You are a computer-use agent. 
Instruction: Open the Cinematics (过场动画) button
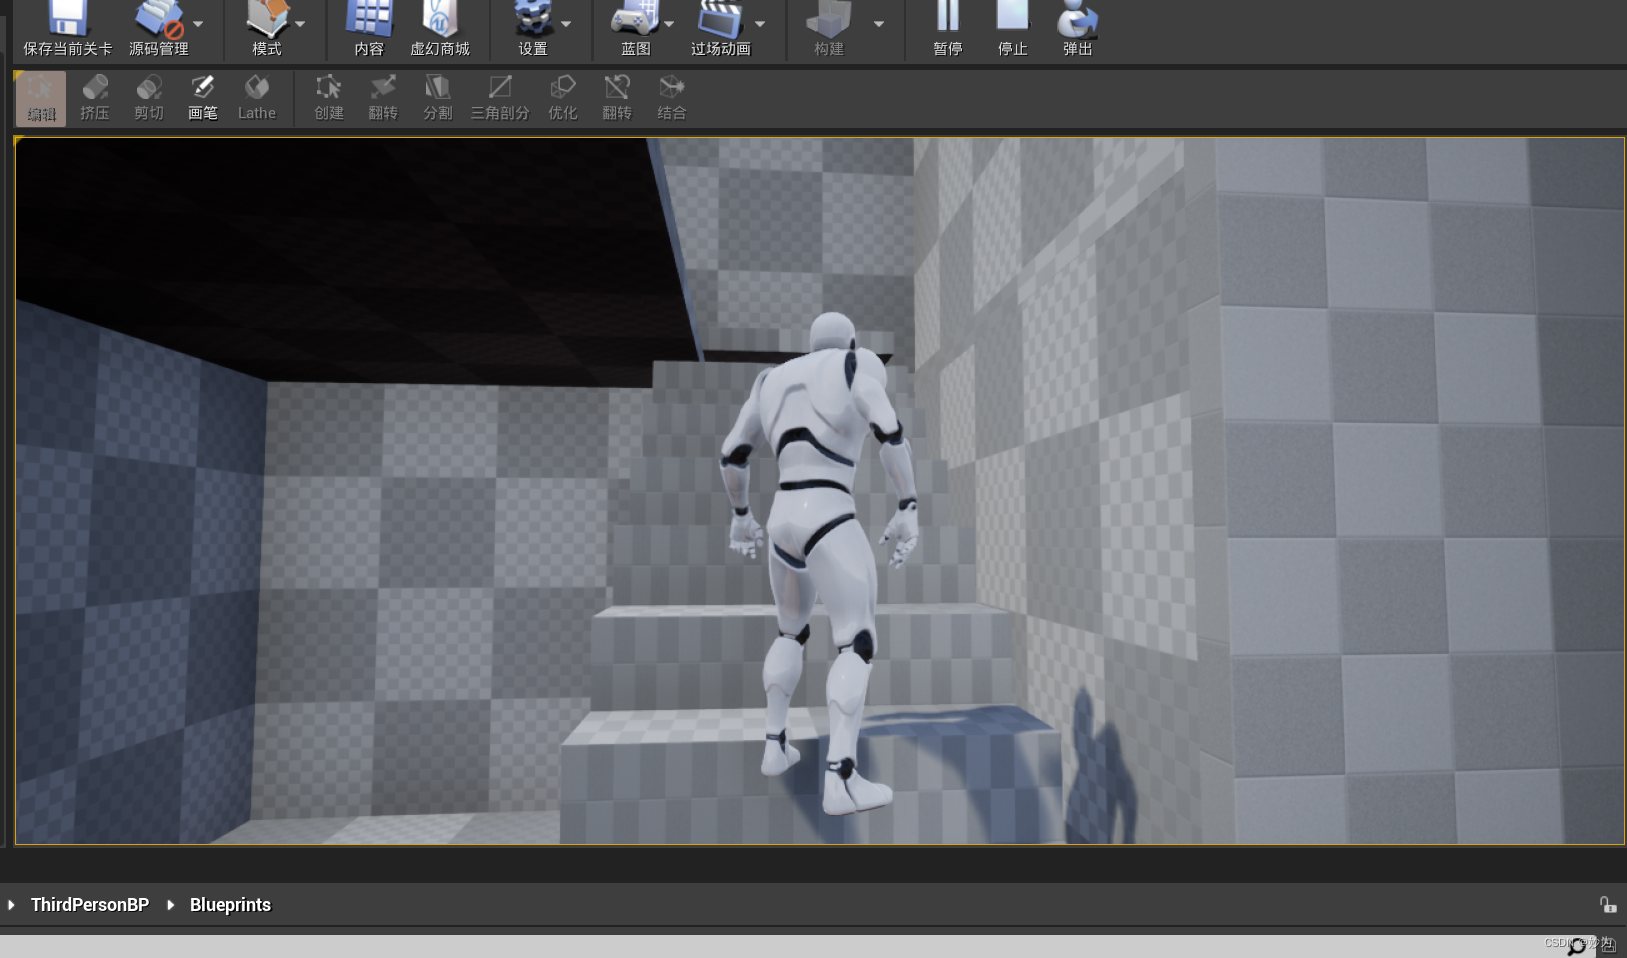(x=720, y=28)
